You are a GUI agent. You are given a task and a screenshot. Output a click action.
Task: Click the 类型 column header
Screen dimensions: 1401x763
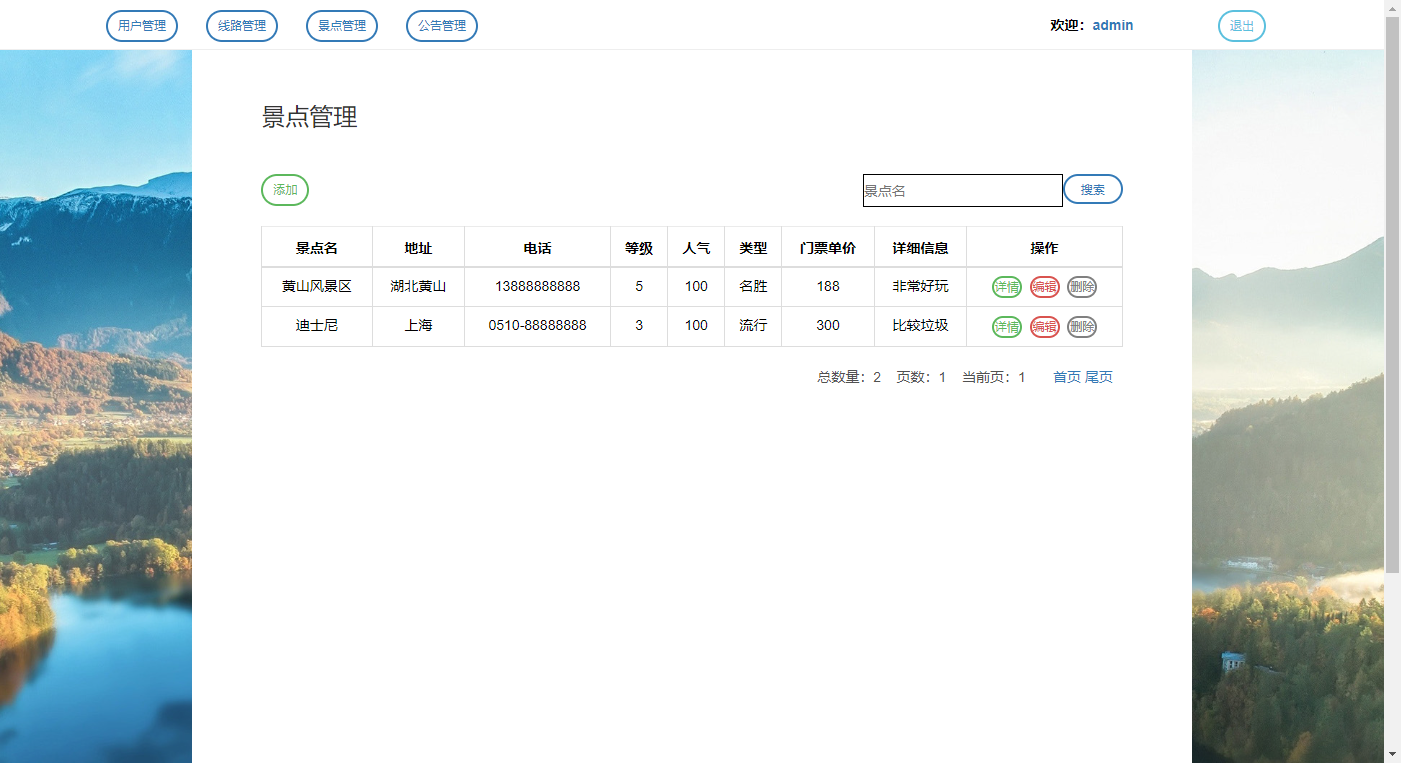coord(753,248)
